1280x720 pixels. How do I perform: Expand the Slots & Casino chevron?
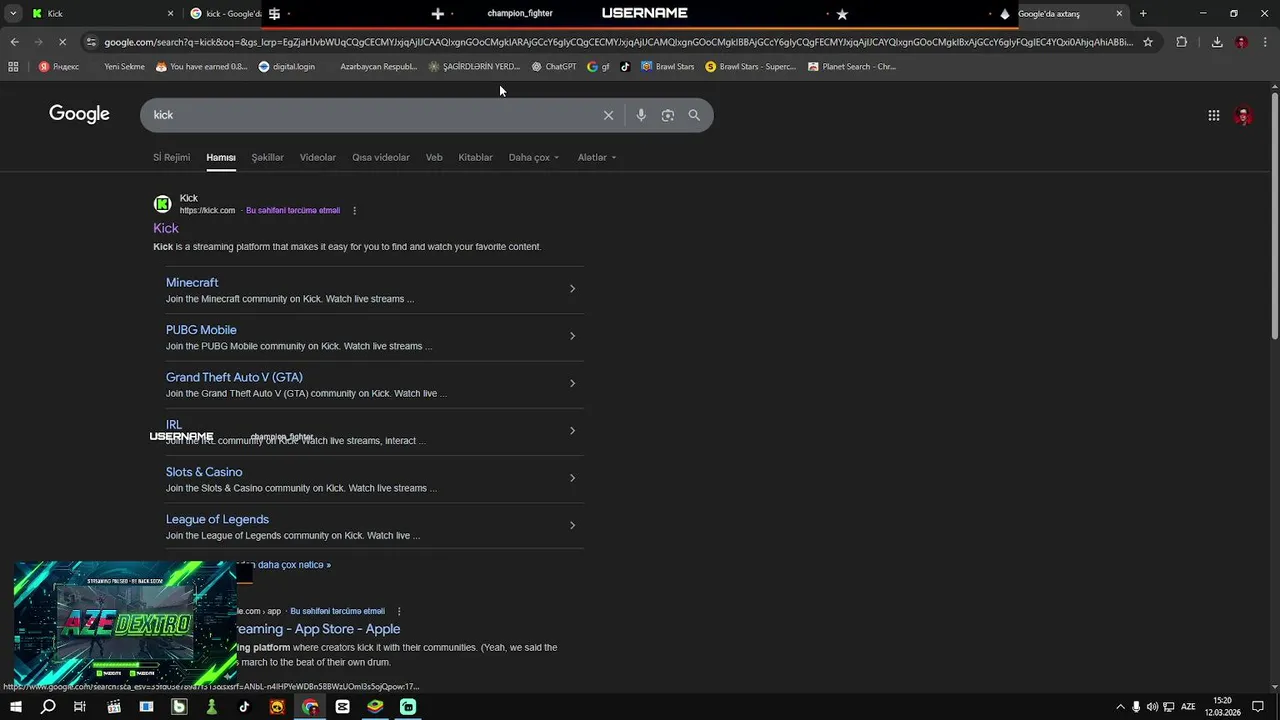click(x=572, y=478)
